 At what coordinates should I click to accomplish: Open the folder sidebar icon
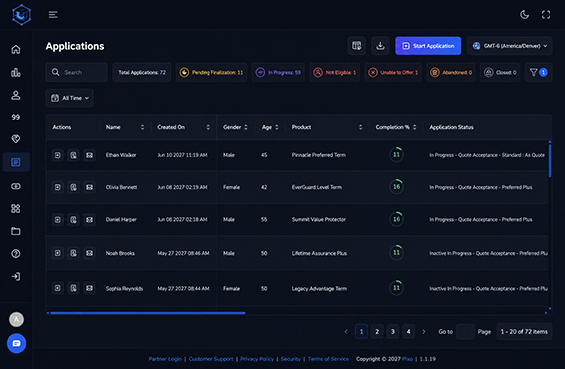(15, 231)
